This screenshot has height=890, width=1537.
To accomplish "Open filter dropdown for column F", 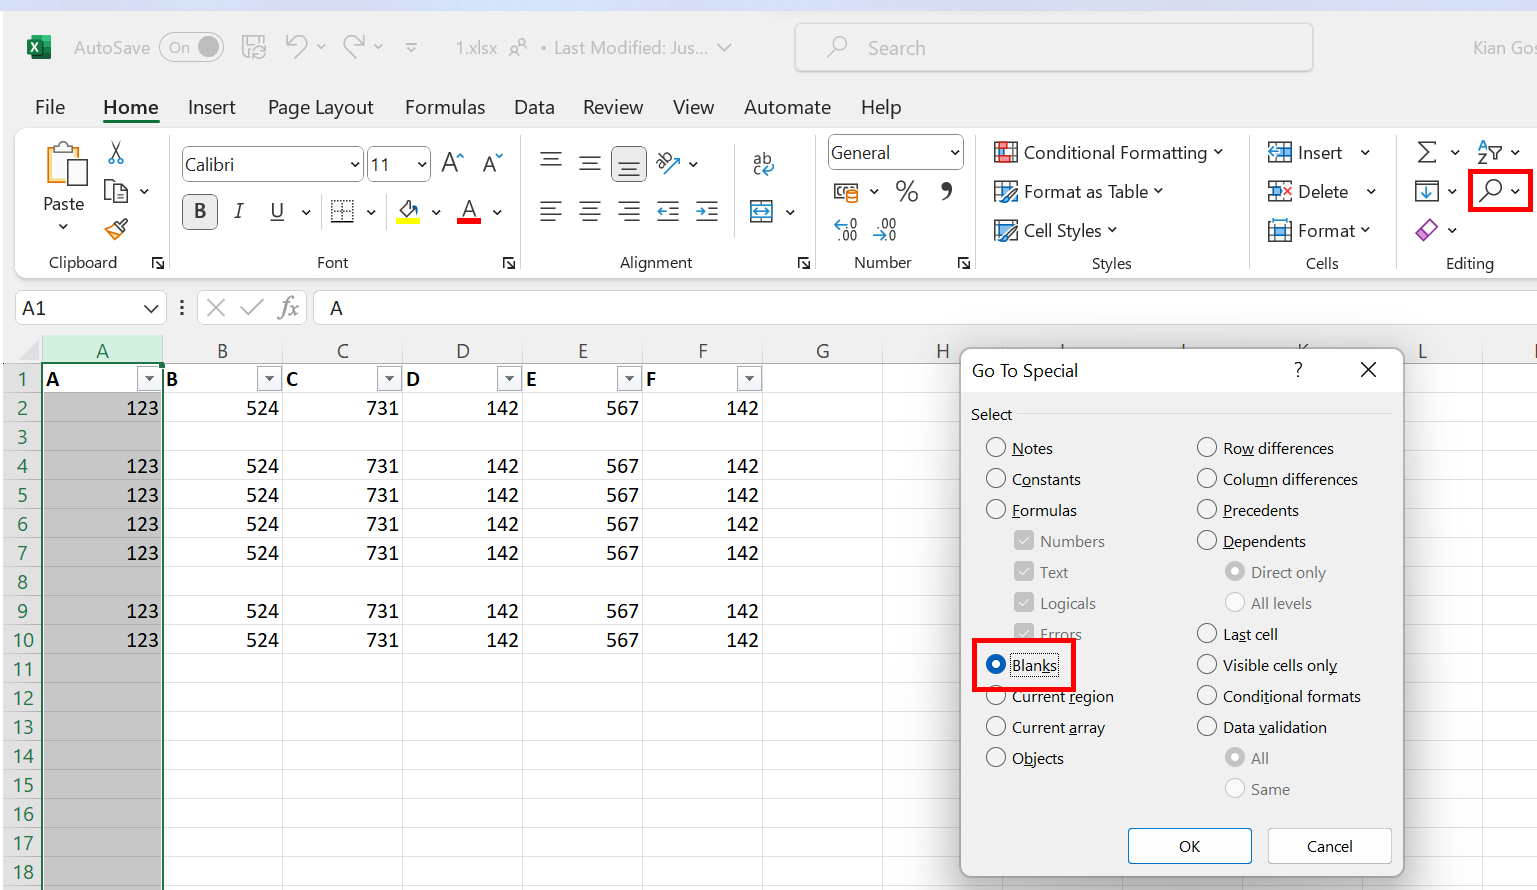I will [749, 378].
